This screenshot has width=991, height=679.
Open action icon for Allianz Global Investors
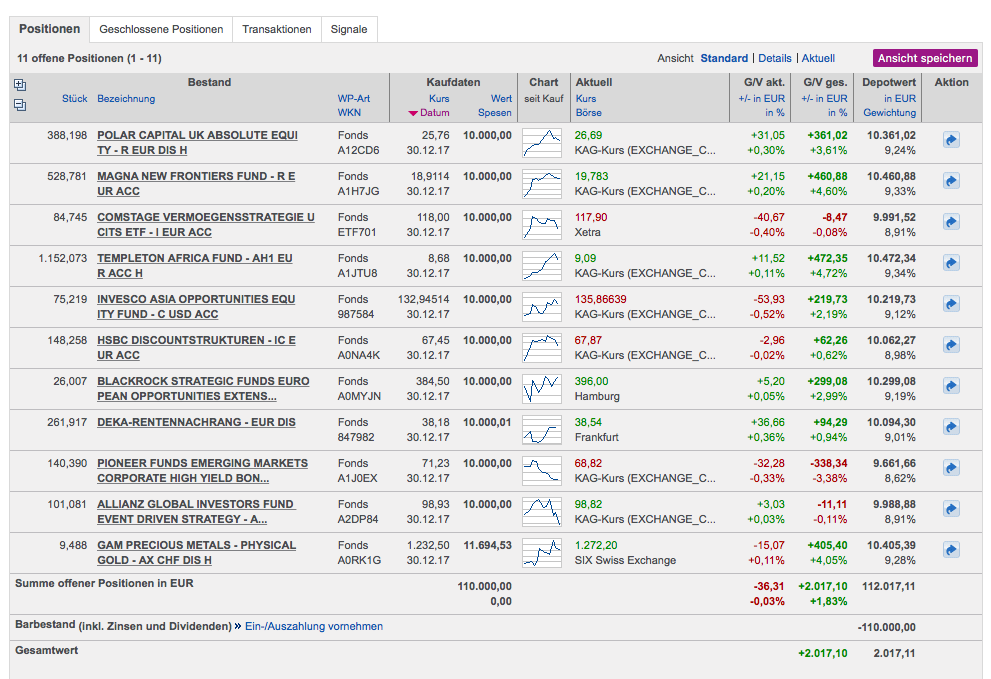pyautogui.click(x=951, y=509)
